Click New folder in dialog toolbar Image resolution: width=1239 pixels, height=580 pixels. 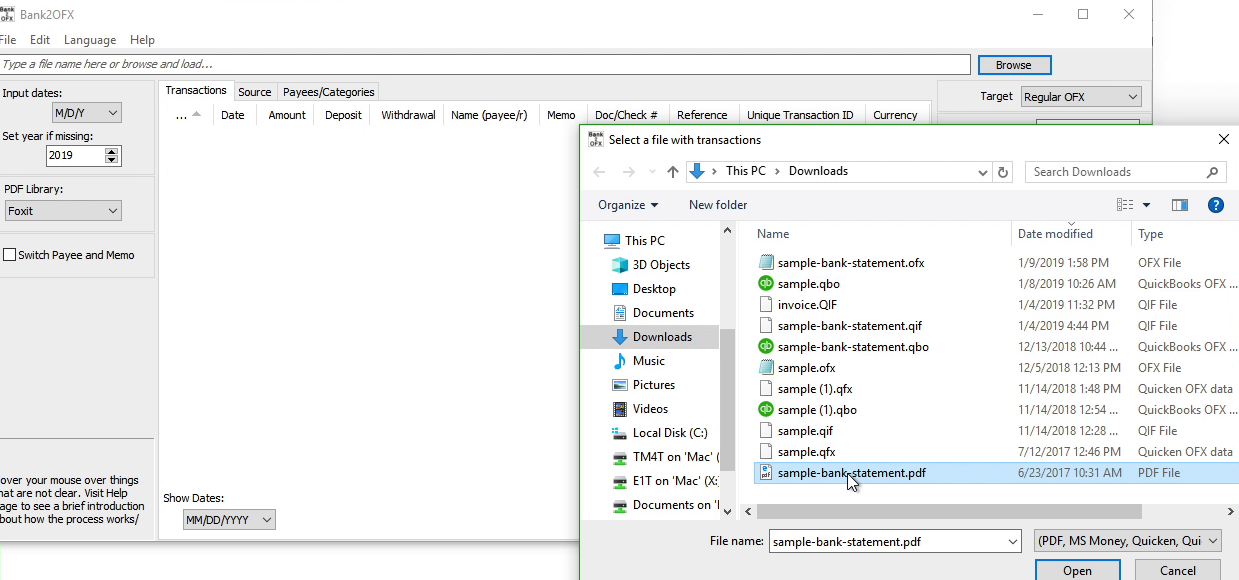tap(718, 205)
